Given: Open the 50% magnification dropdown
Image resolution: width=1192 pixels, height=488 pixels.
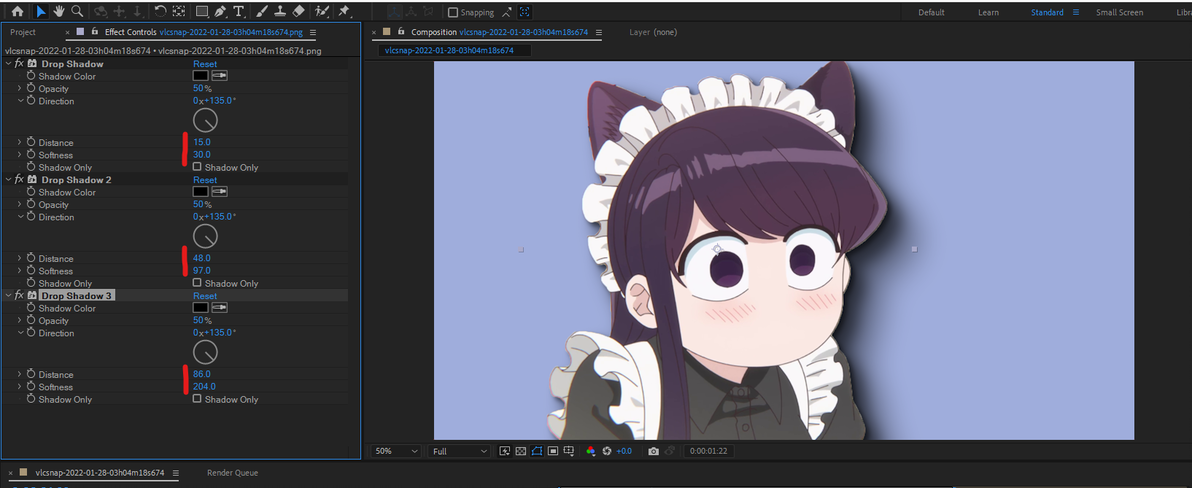Looking at the screenshot, I should (396, 451).
